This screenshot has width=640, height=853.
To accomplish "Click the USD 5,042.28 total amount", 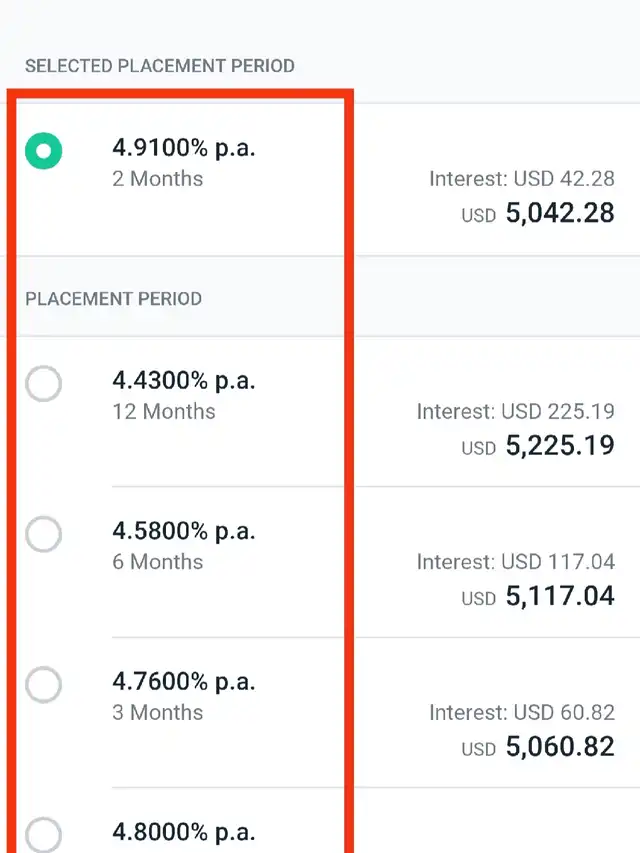I will (538, 213).
